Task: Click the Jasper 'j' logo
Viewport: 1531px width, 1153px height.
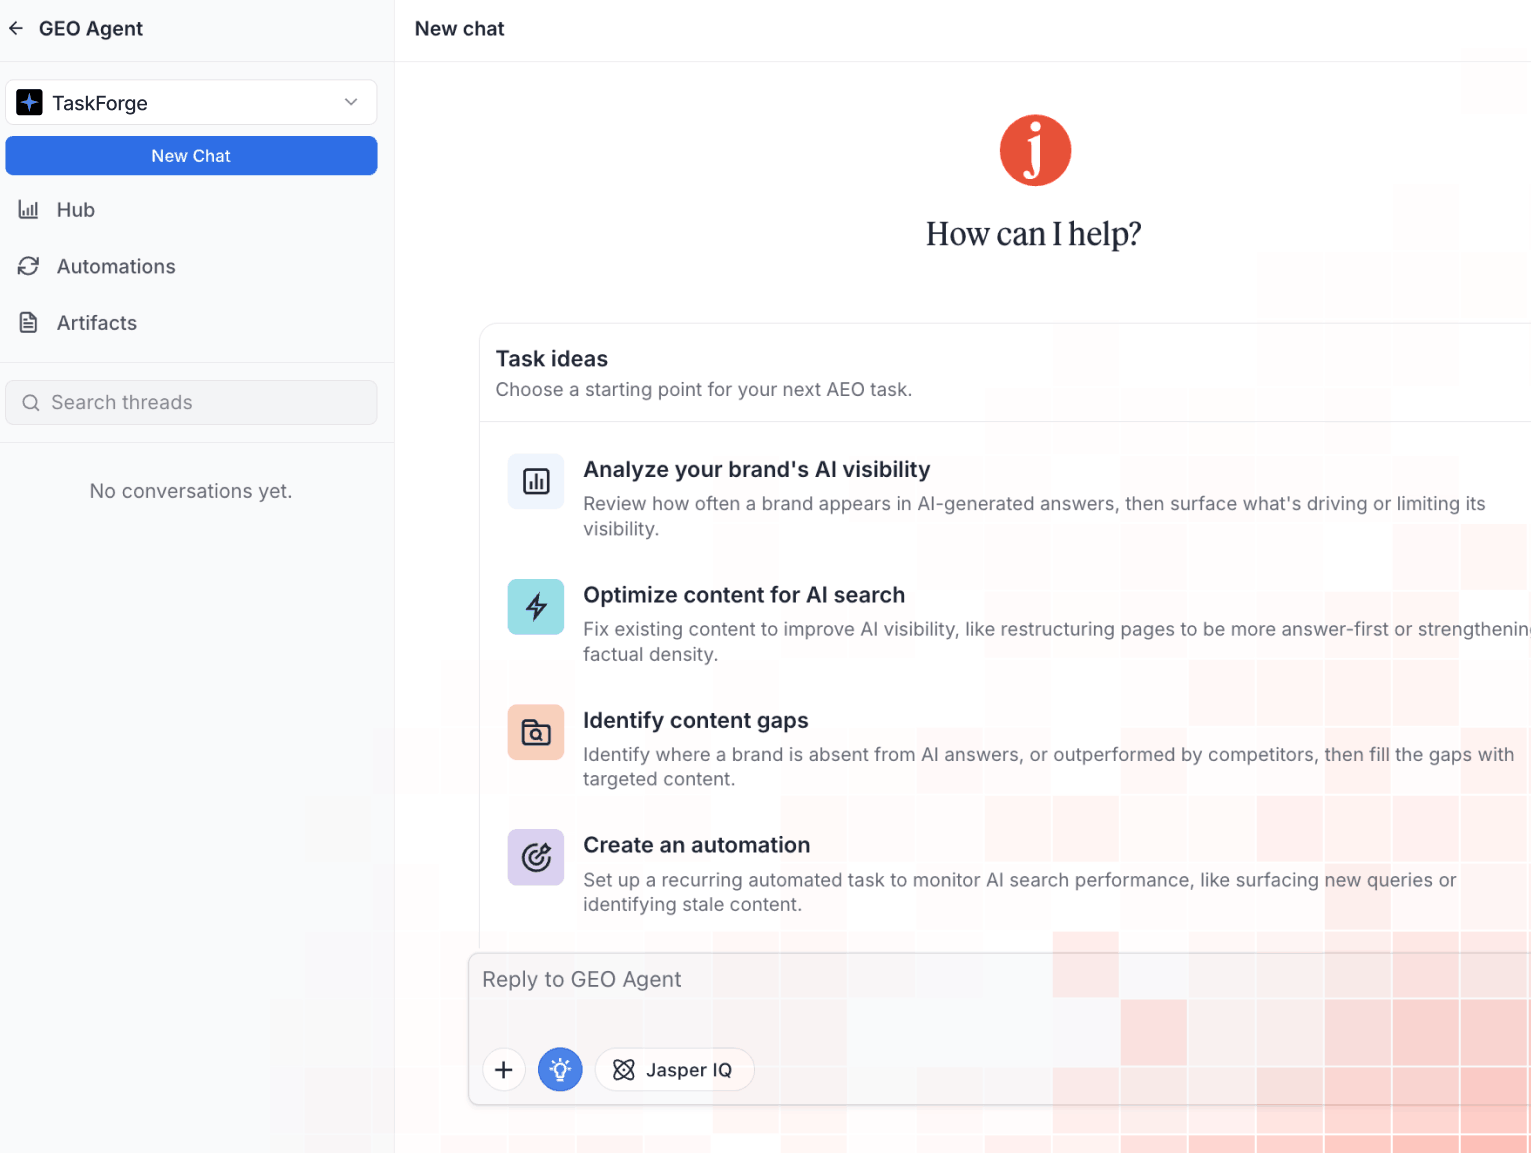Action: coord(1035,150)
